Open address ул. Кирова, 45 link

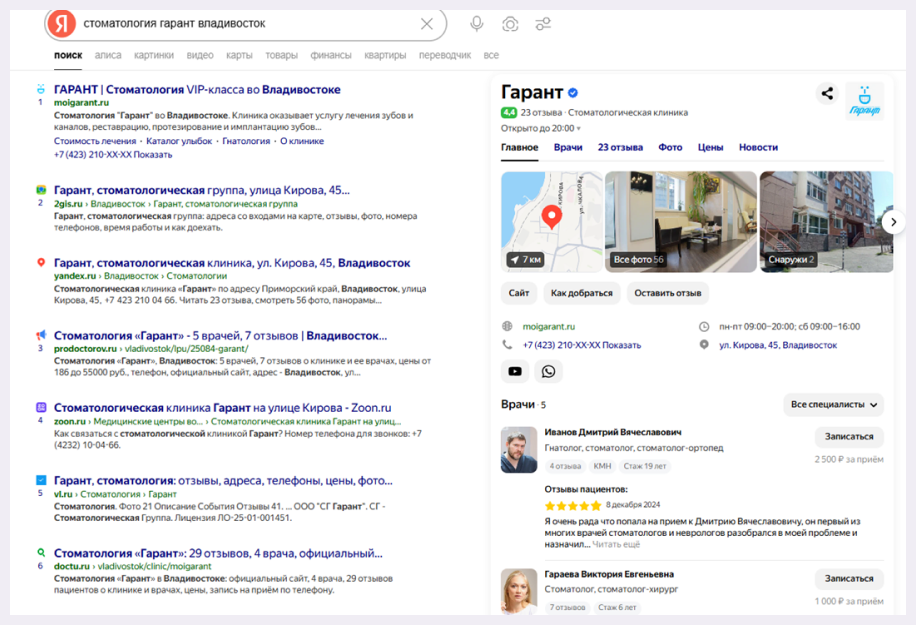click(778, 345)
